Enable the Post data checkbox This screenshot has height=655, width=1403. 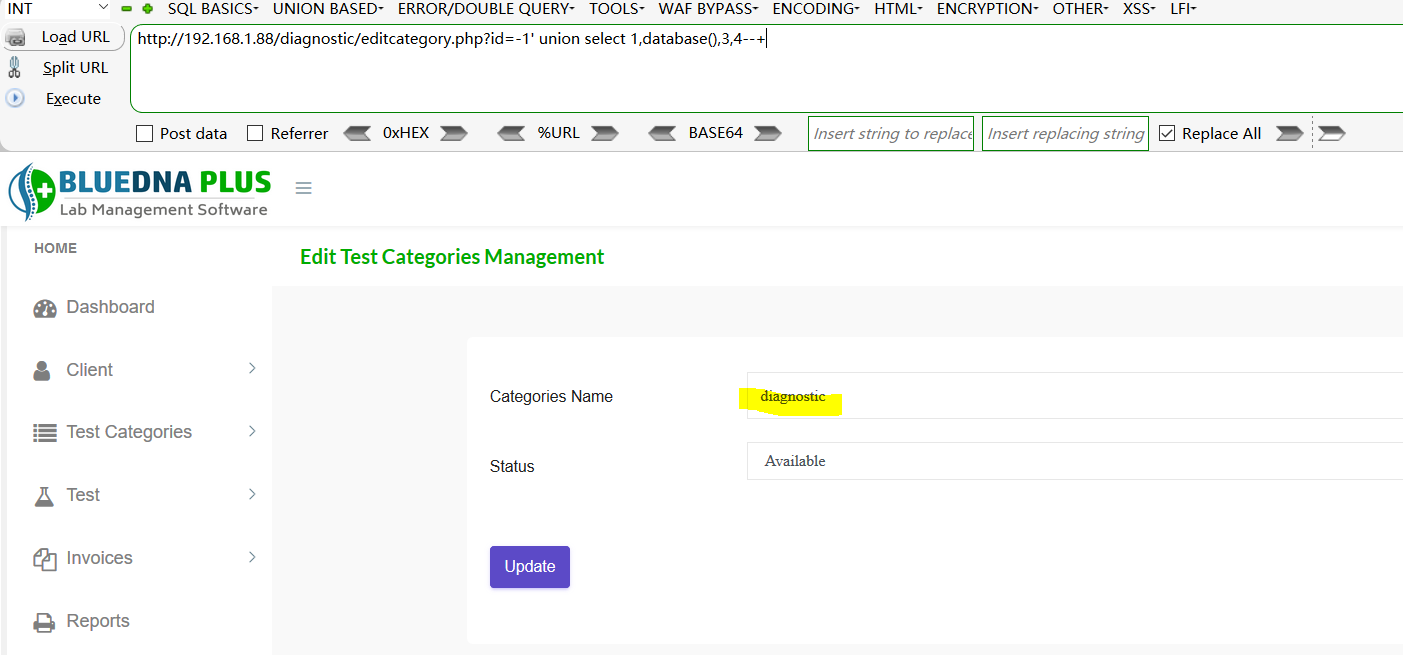pyautogui.click(x=144, y=133)
